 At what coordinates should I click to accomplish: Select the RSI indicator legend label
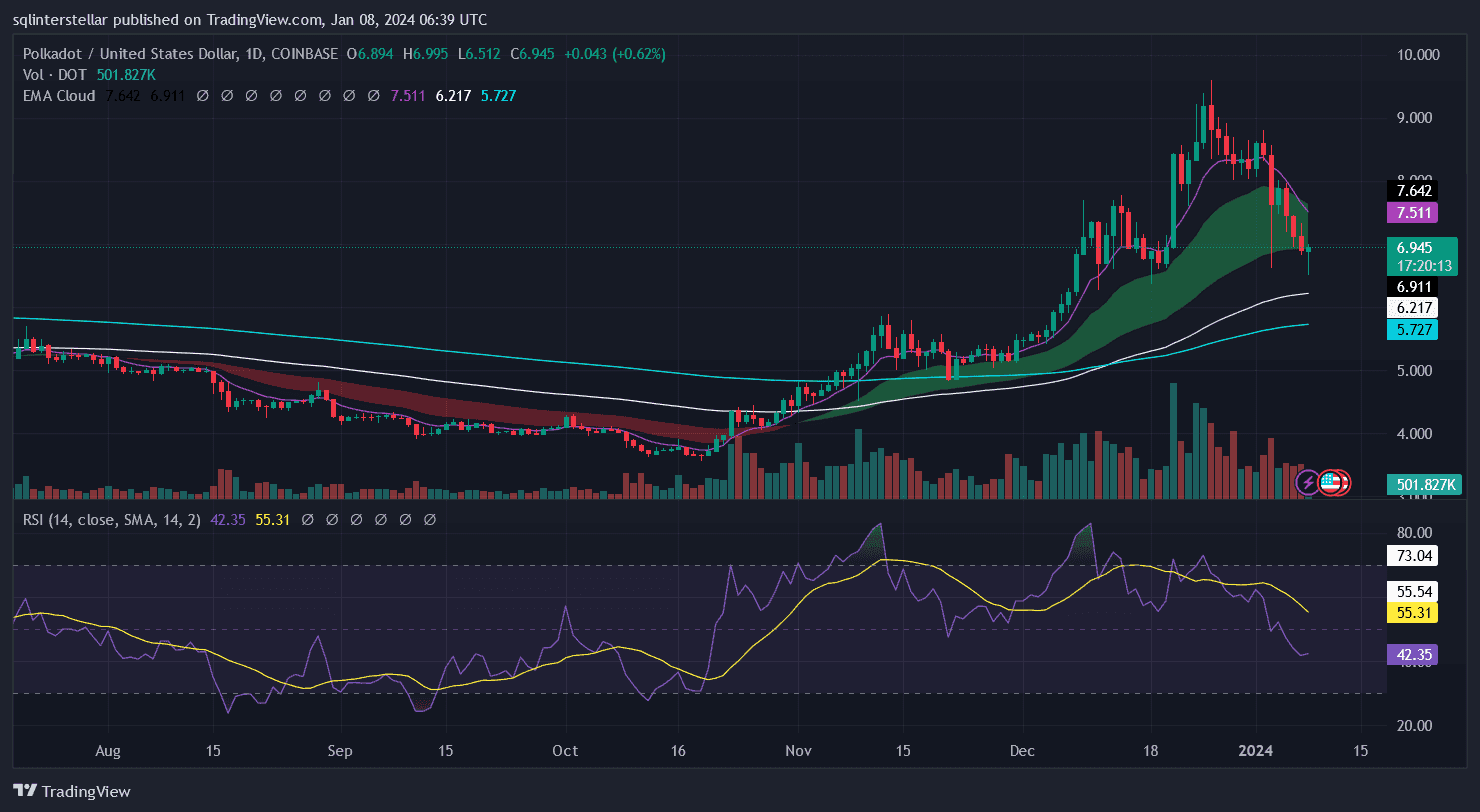[105, 520]
